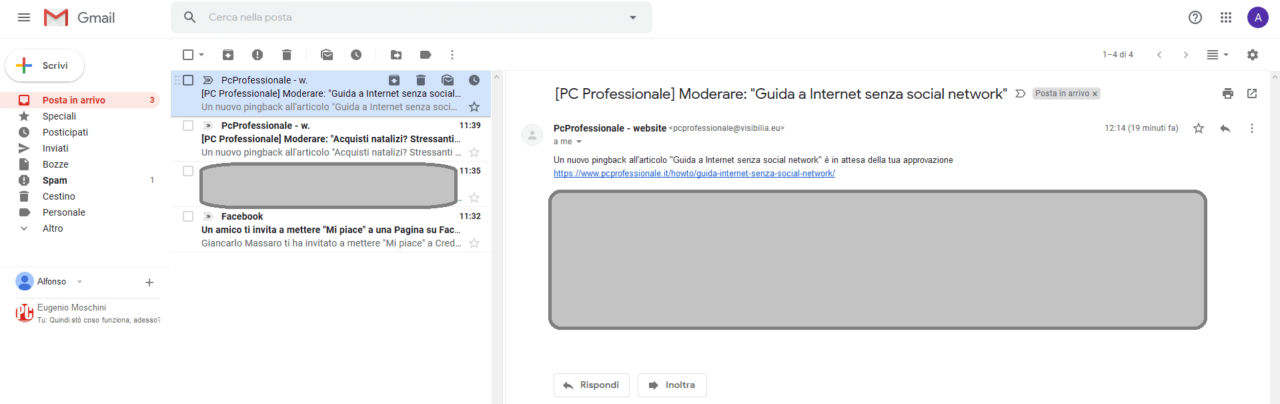Click the Snooze clock icon in the toolbar
Viewport: 1280px width, 404px height.
point(356,55)
